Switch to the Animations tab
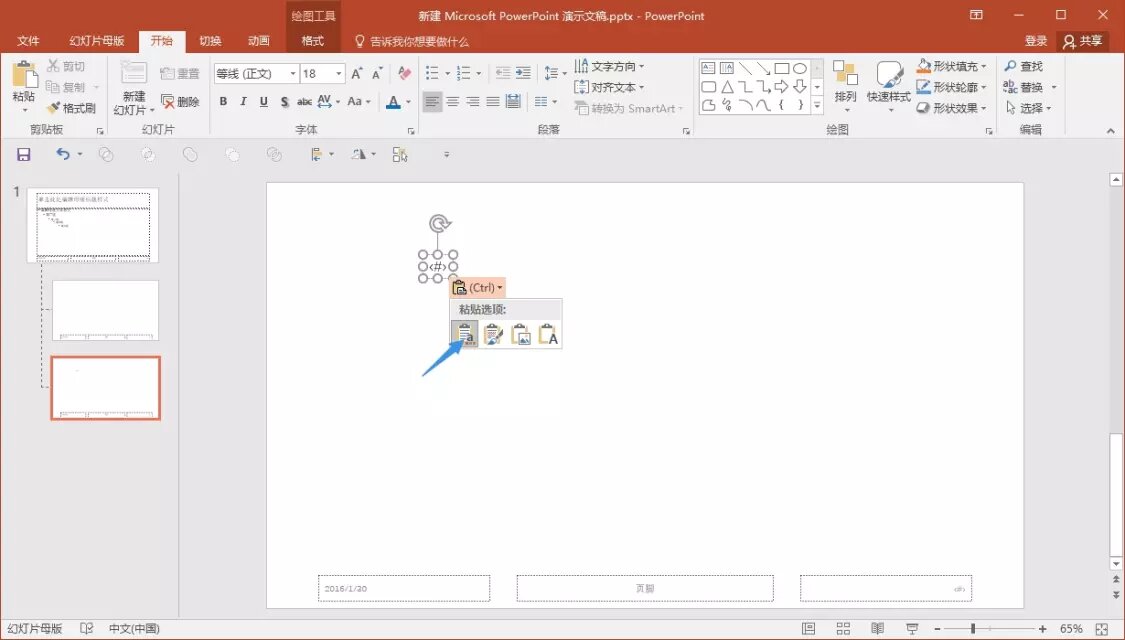The image size is (1125, 640). [259, 41]
